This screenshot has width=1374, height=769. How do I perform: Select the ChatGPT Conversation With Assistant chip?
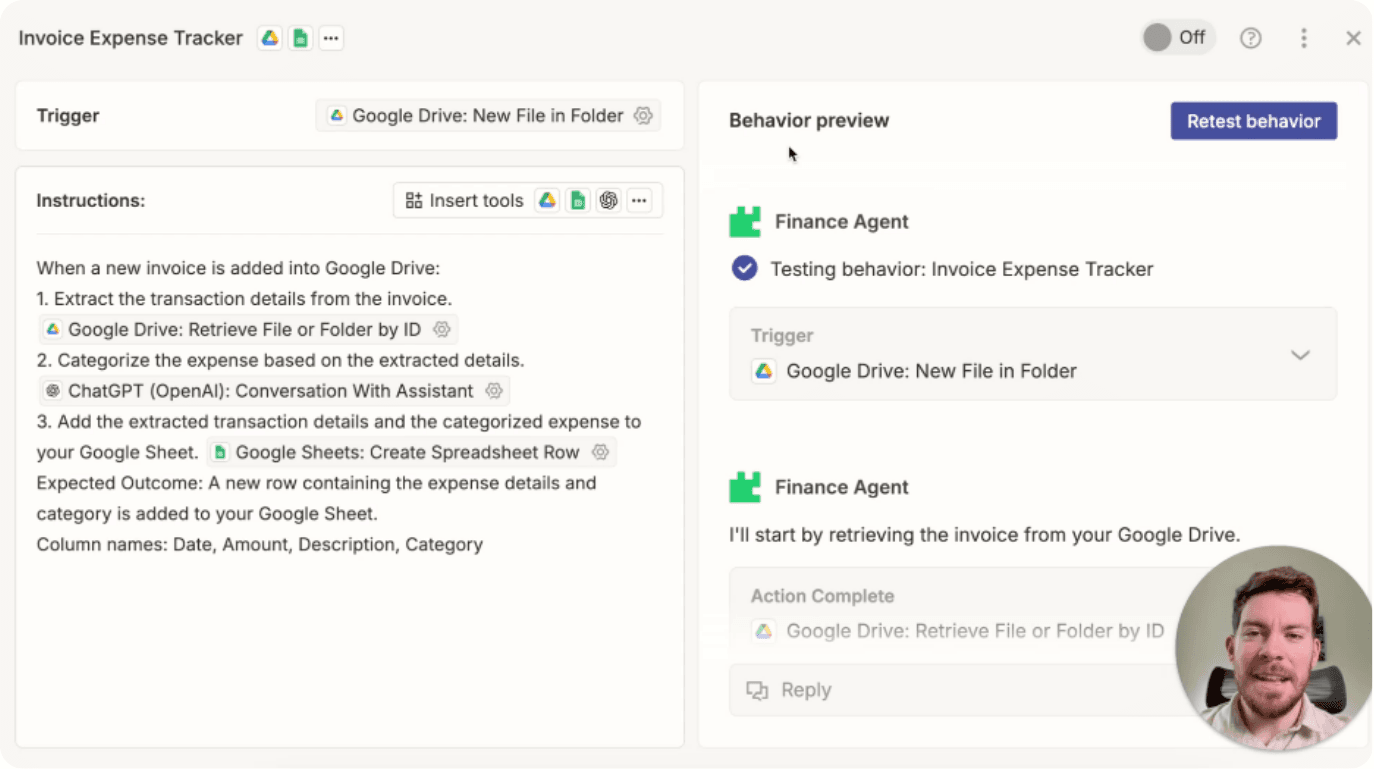pyautogui.click(x=274, y=390)
